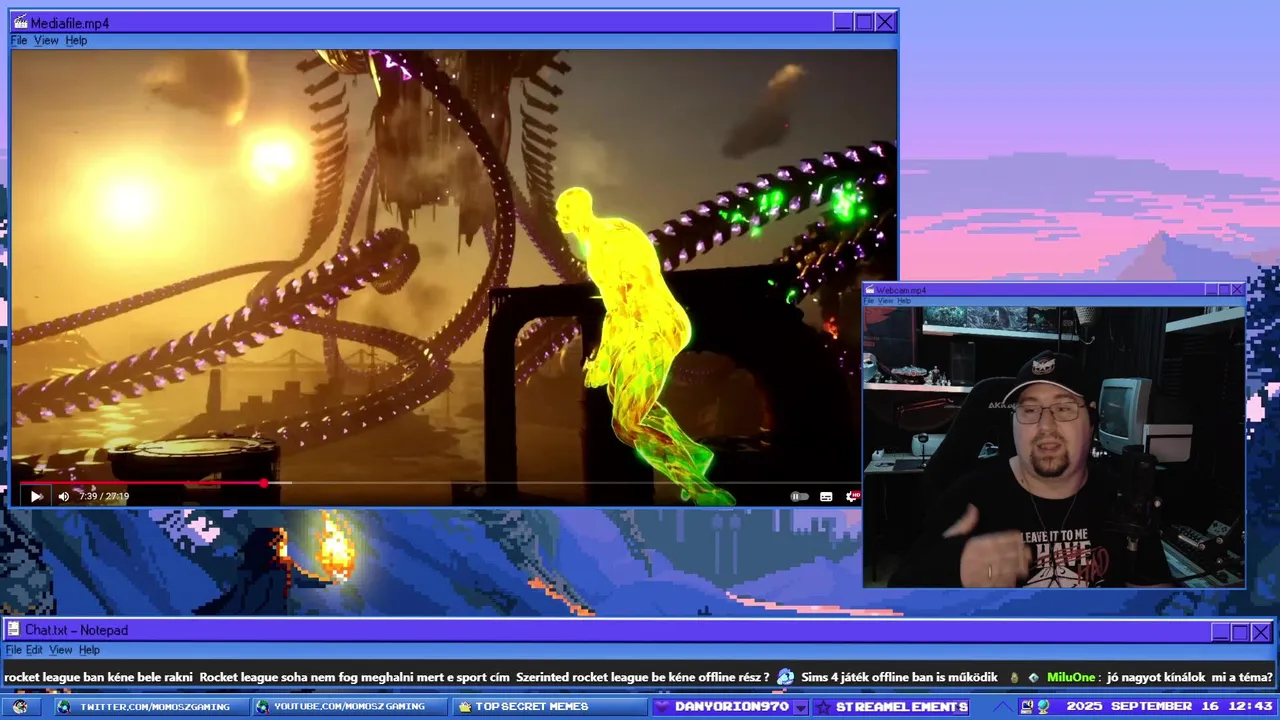Open File menu in Mediafile.mp4 window
Image resolution: width=1280 pixels, height=720 pixels.
pyautogui.click(x=19, y=40)
